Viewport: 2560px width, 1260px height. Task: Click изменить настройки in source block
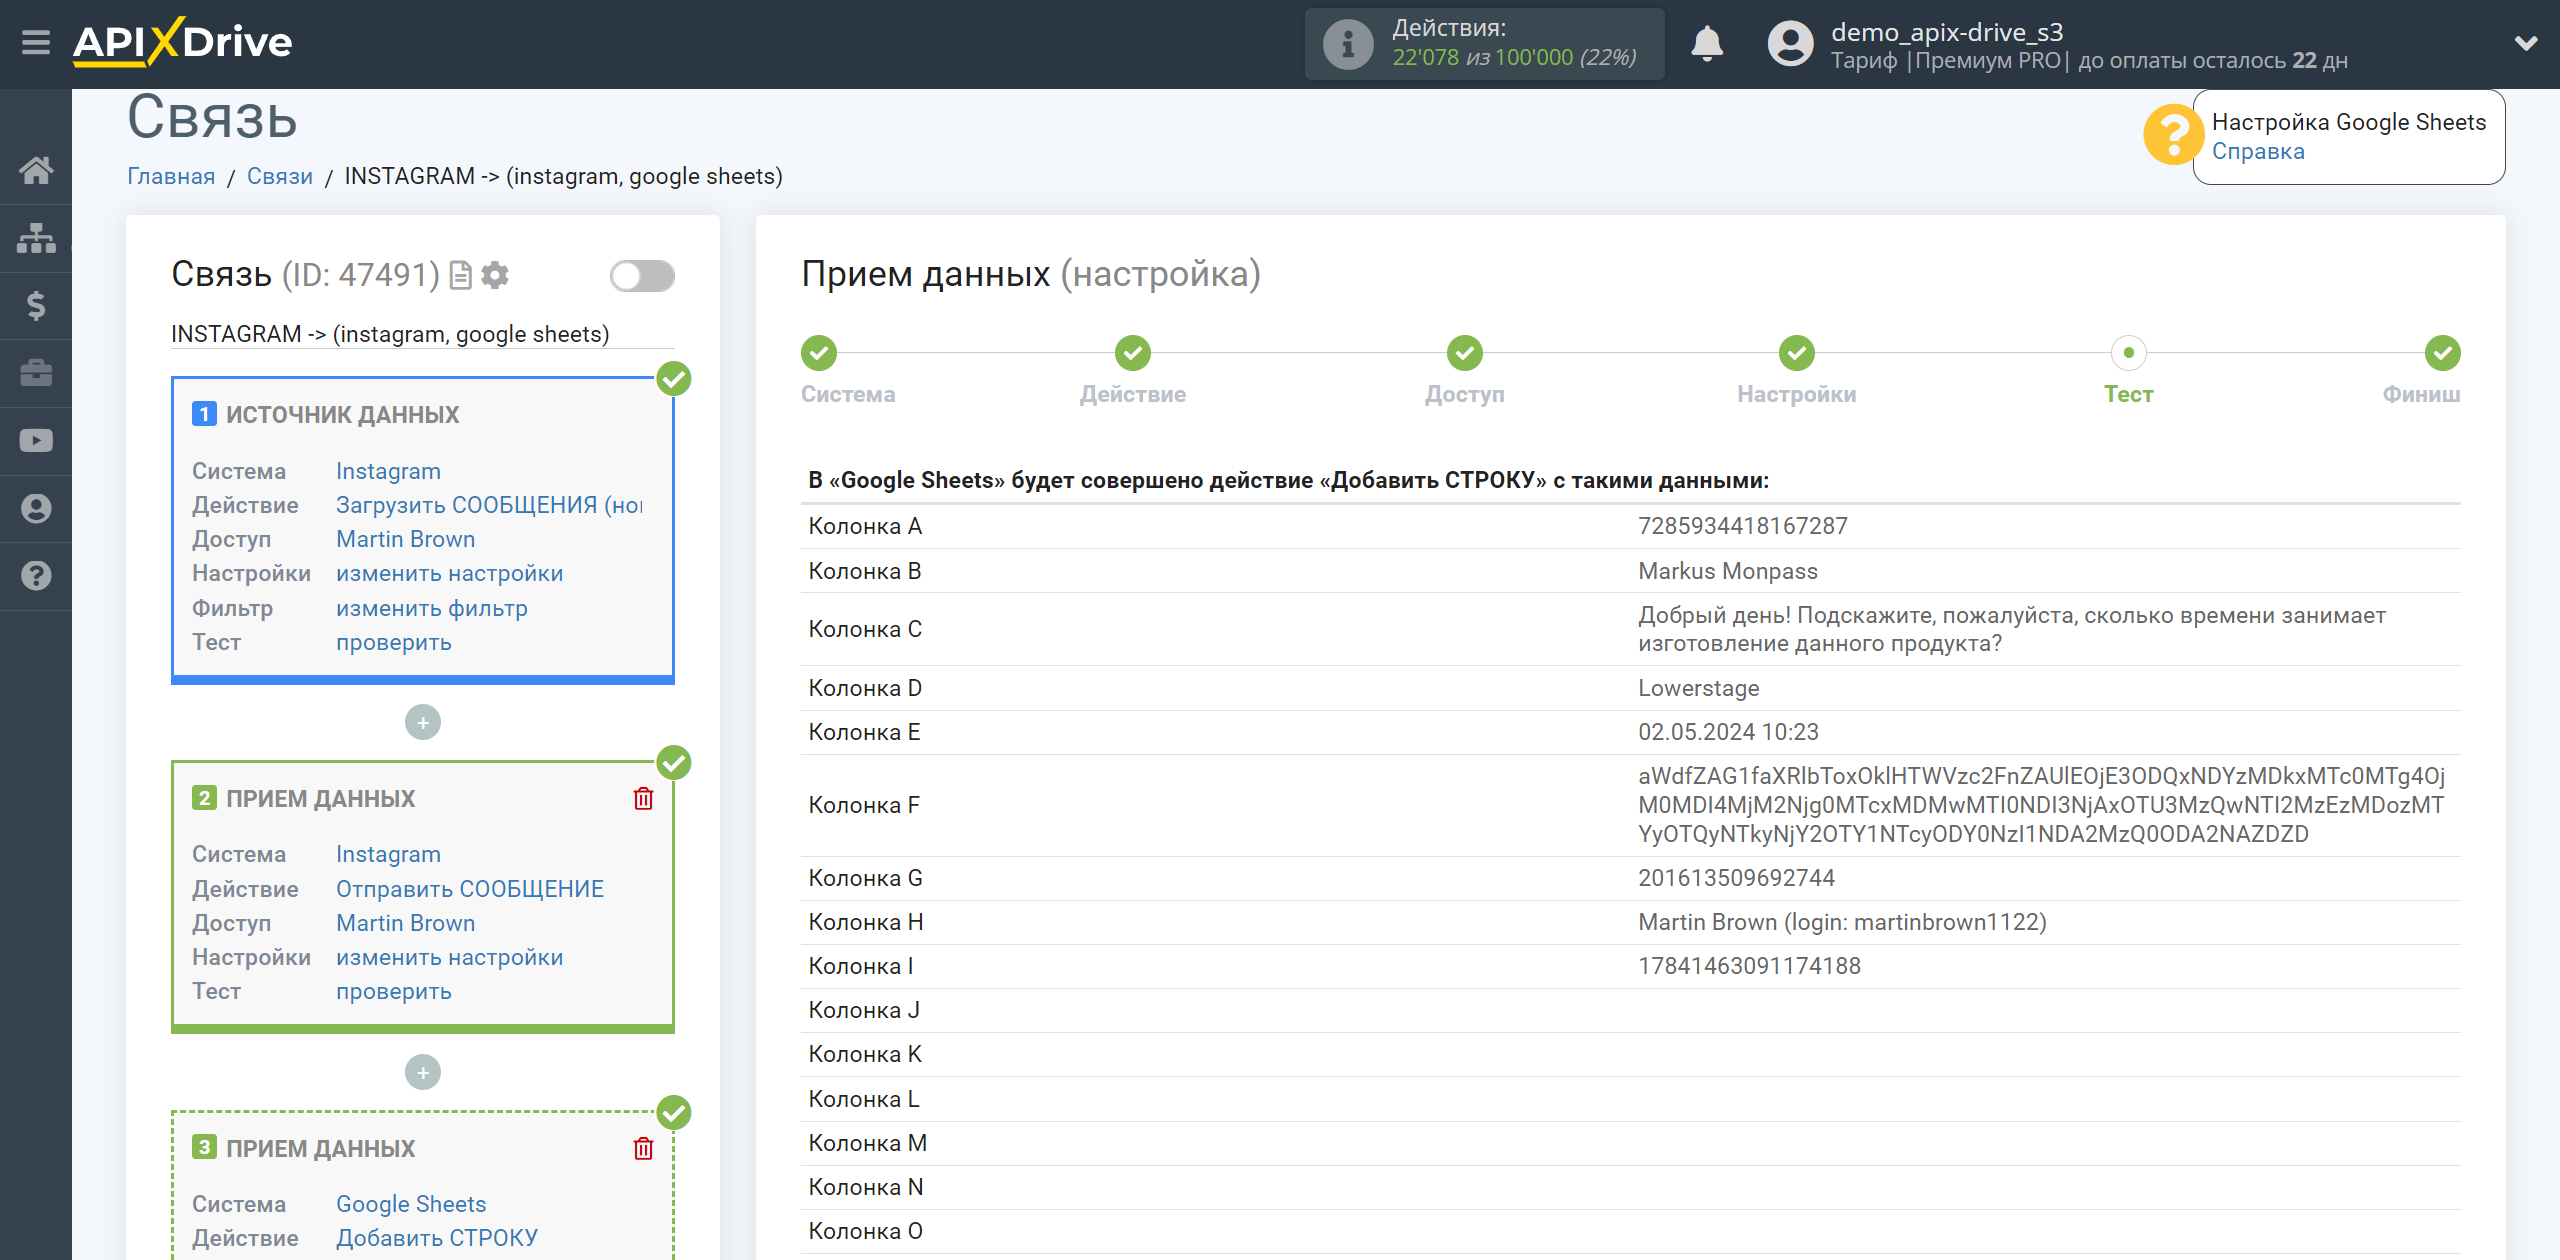pyautogui.click(x=449, y=573)
